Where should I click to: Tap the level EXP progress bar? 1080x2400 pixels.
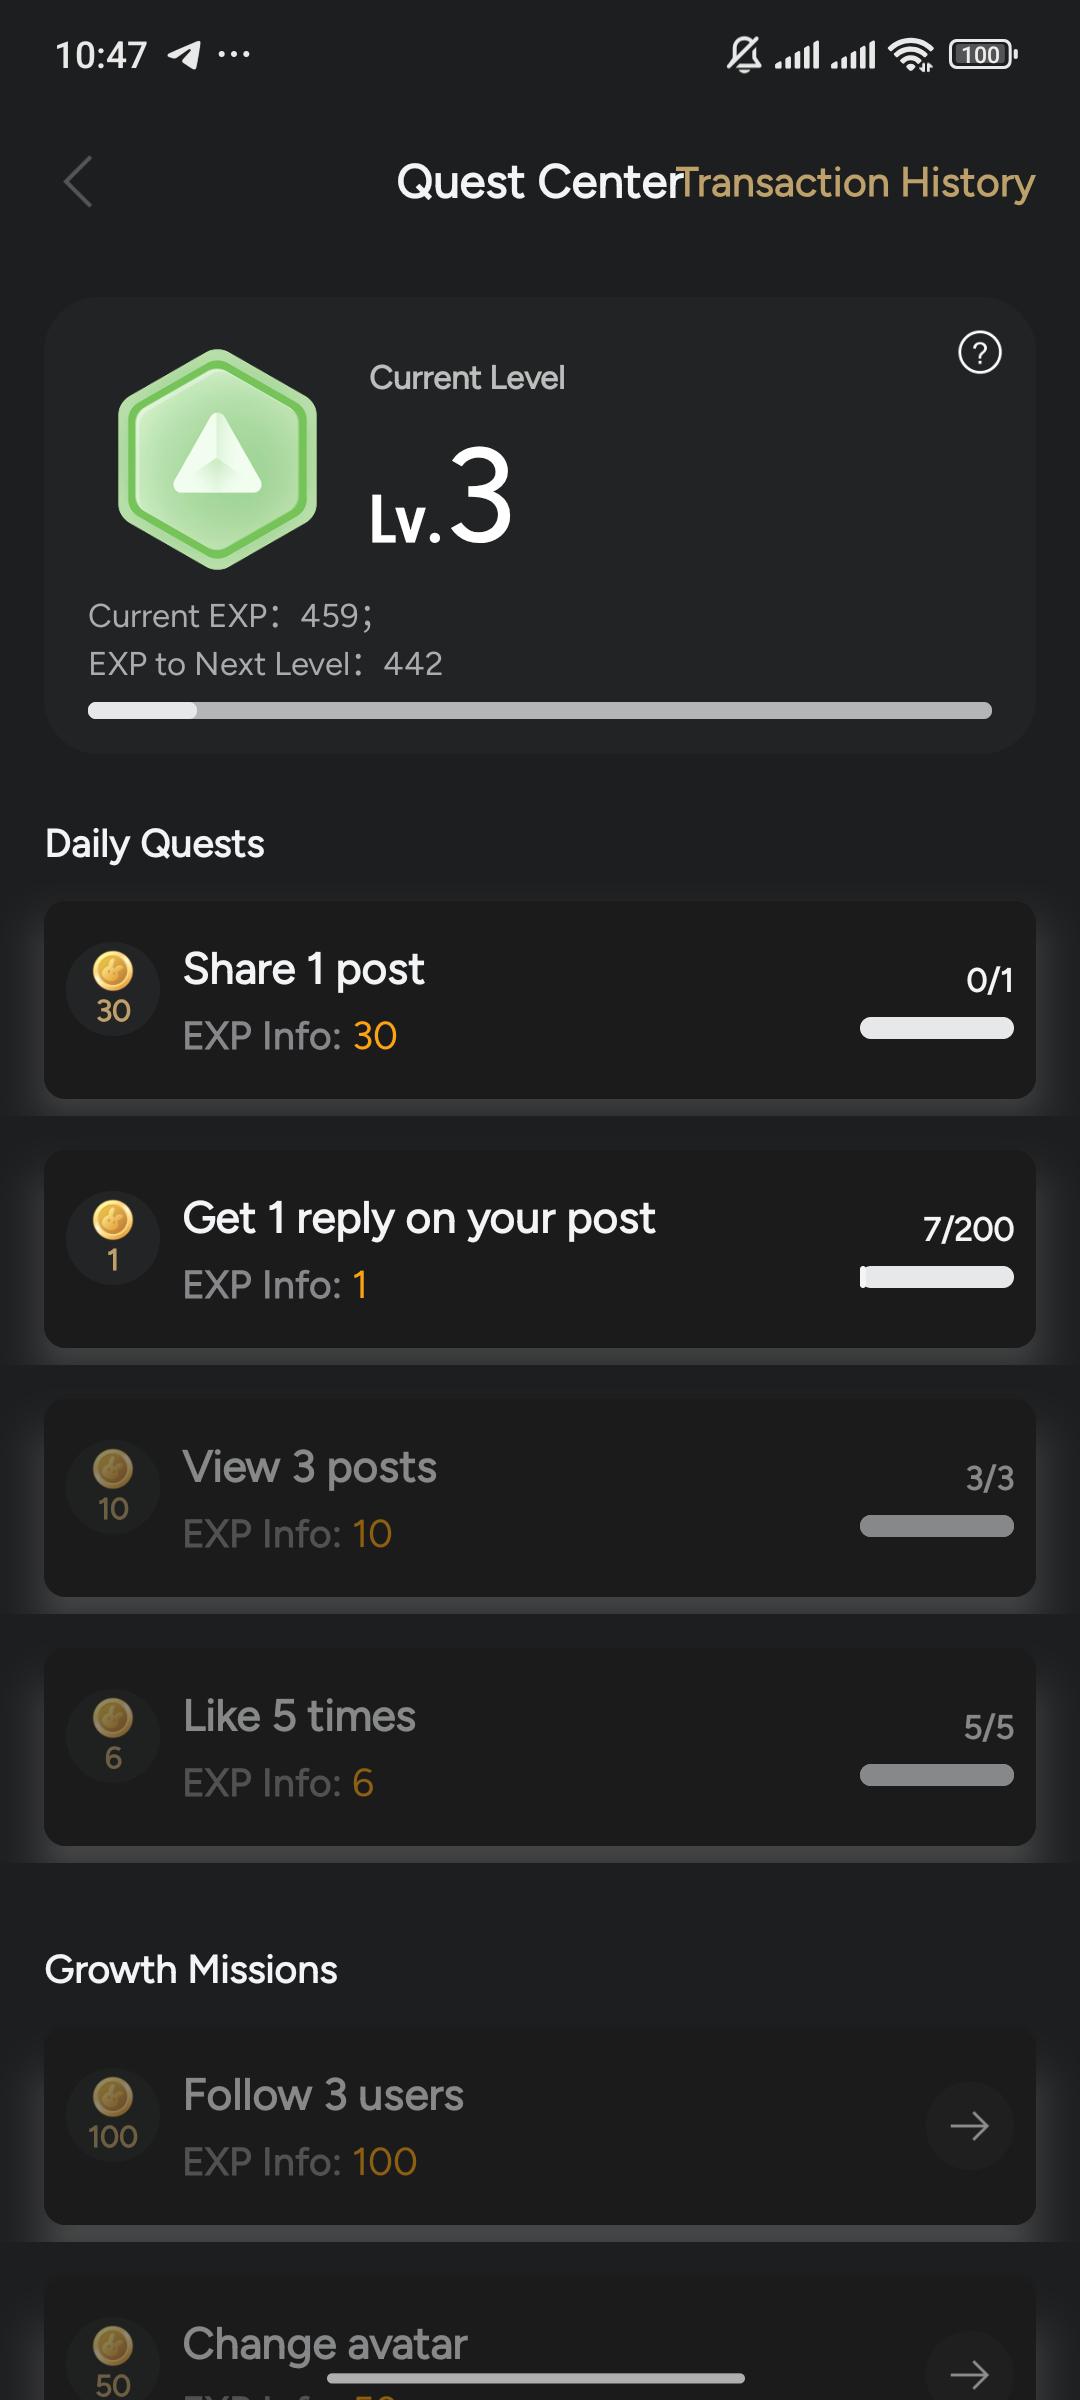tap(540, 711)
